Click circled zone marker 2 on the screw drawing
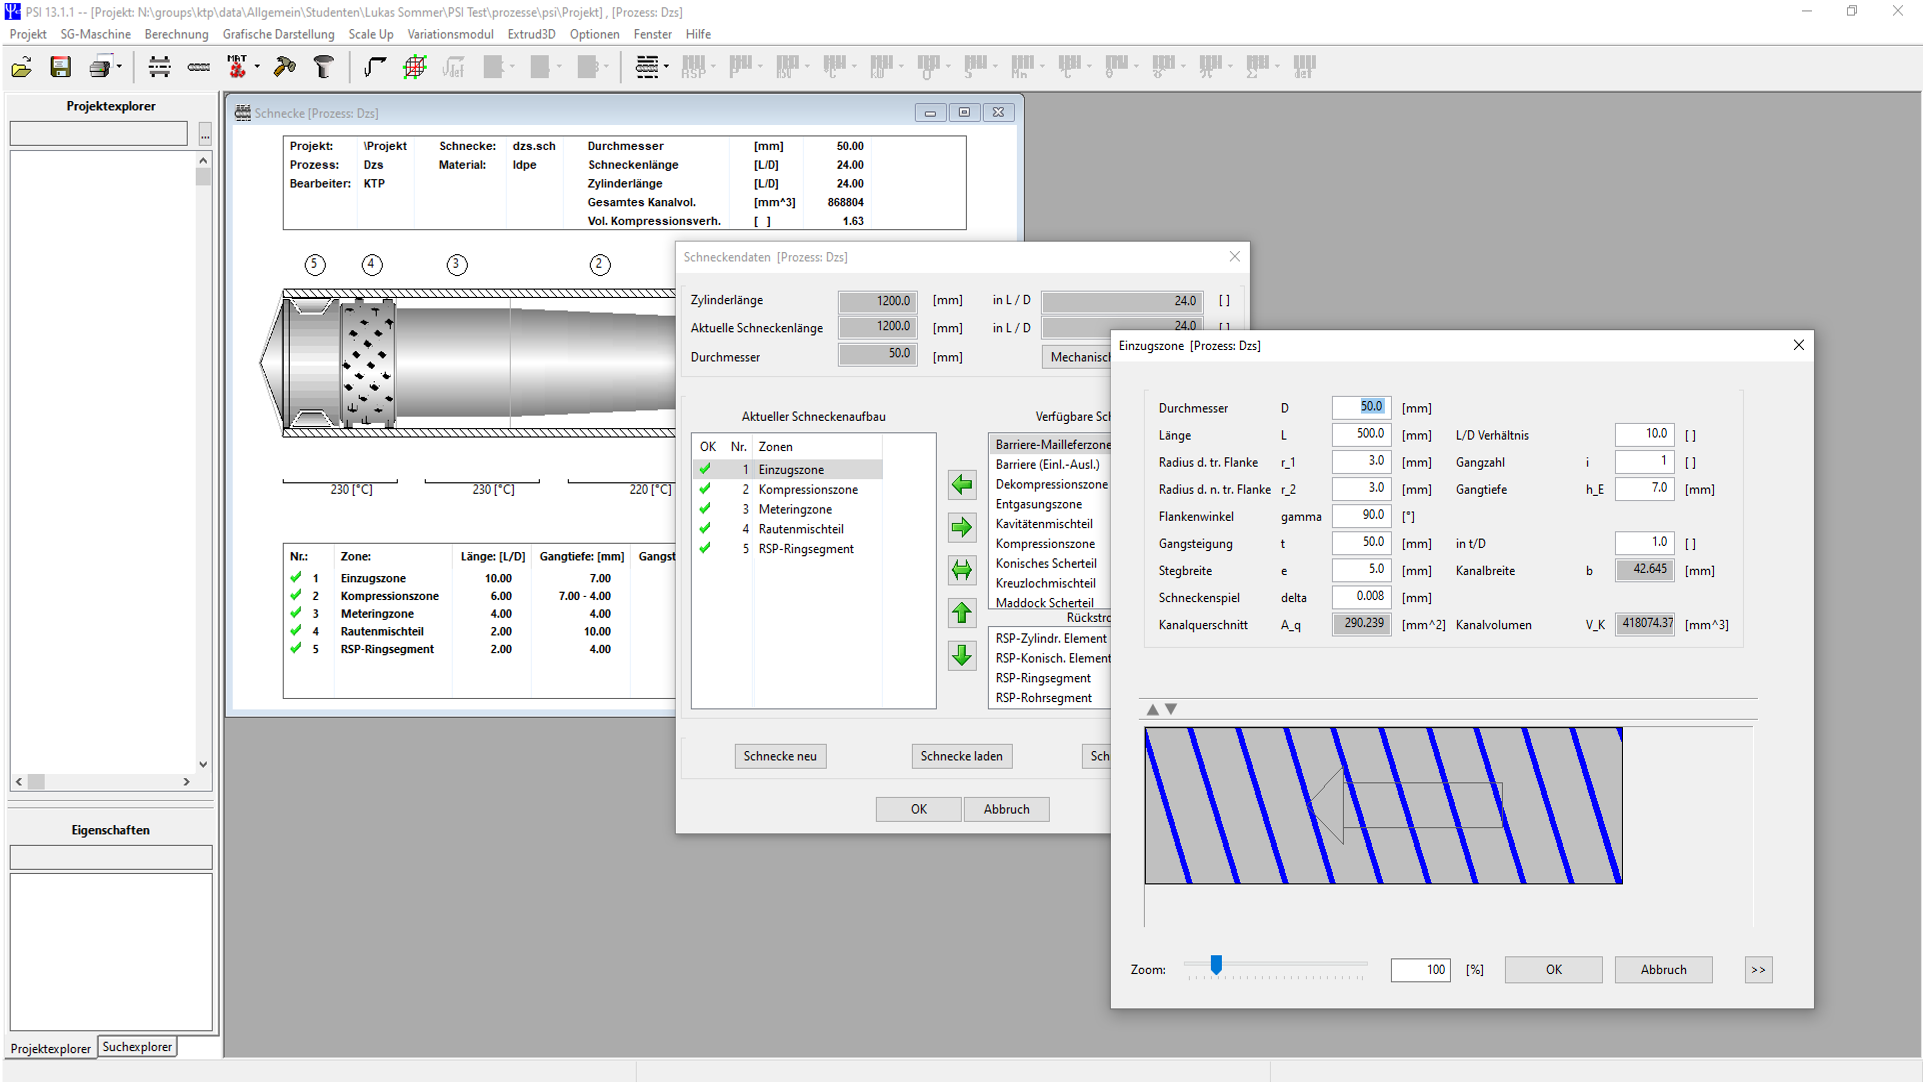 pos(600,264)
